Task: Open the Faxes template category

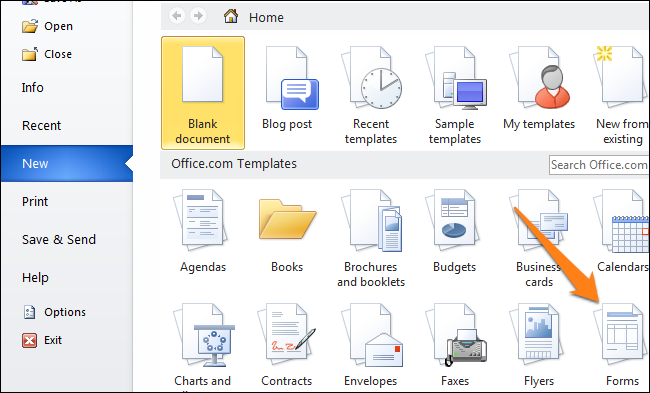Action: coord(455,345)
